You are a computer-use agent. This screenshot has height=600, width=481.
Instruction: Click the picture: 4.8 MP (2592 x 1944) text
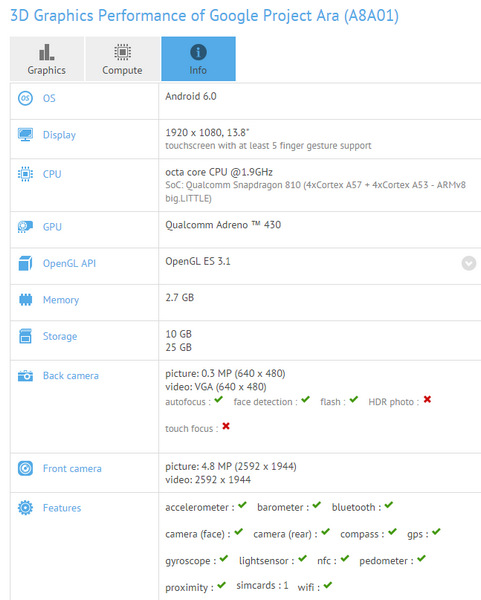coord(231,466)
